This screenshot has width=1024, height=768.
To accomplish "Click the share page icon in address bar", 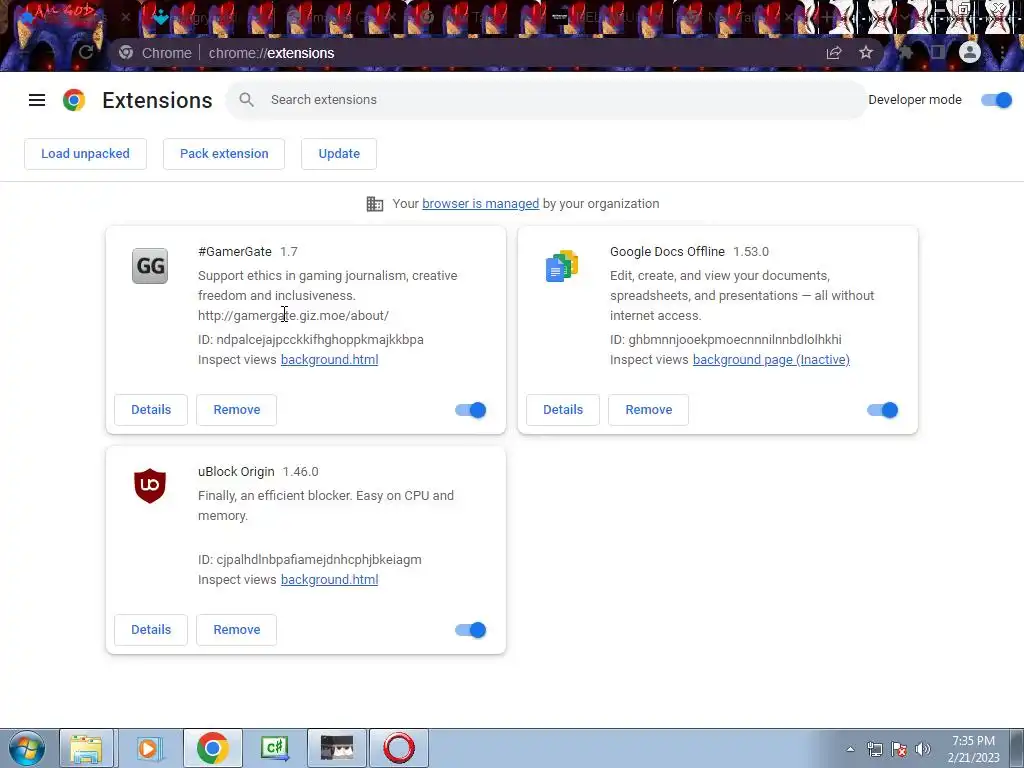I will point(834,53).
